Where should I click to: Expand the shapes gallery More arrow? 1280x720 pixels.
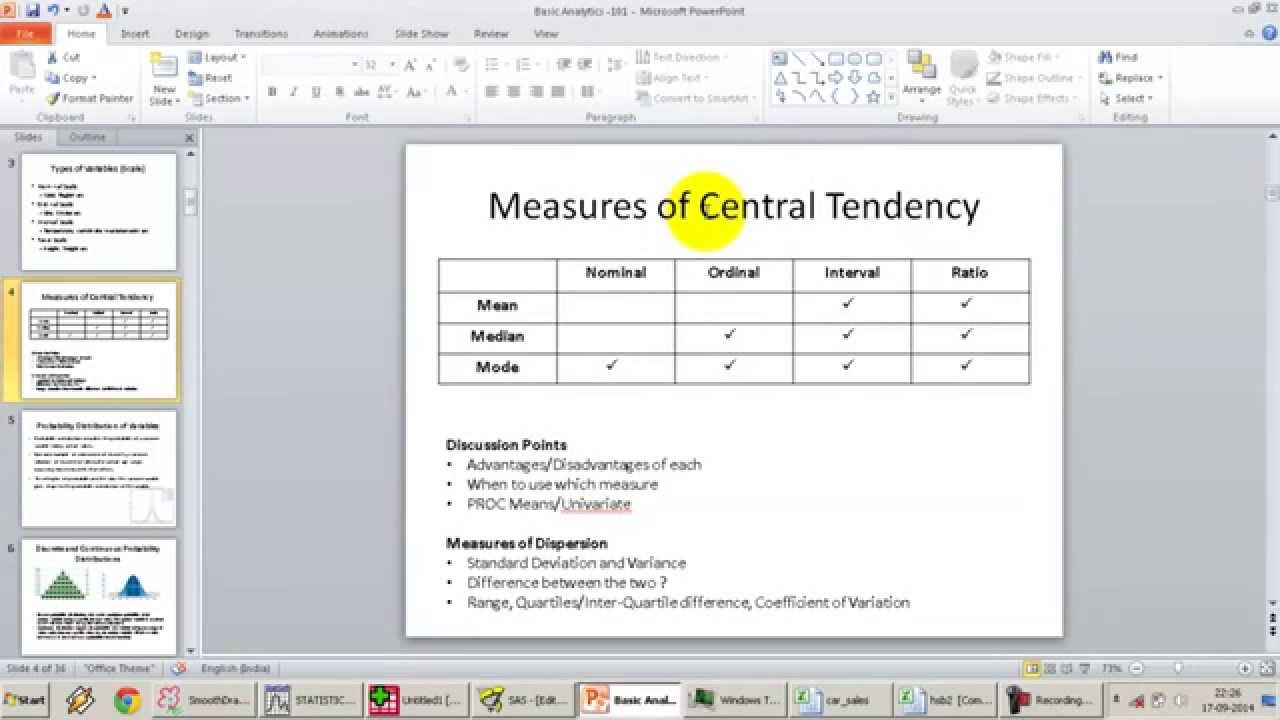tap(891, 97)
